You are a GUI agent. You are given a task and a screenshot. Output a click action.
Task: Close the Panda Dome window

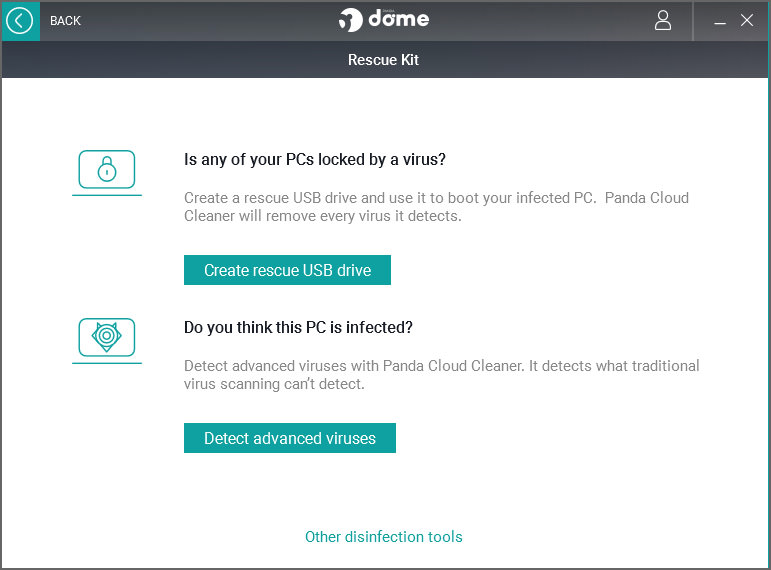(747, 20)
